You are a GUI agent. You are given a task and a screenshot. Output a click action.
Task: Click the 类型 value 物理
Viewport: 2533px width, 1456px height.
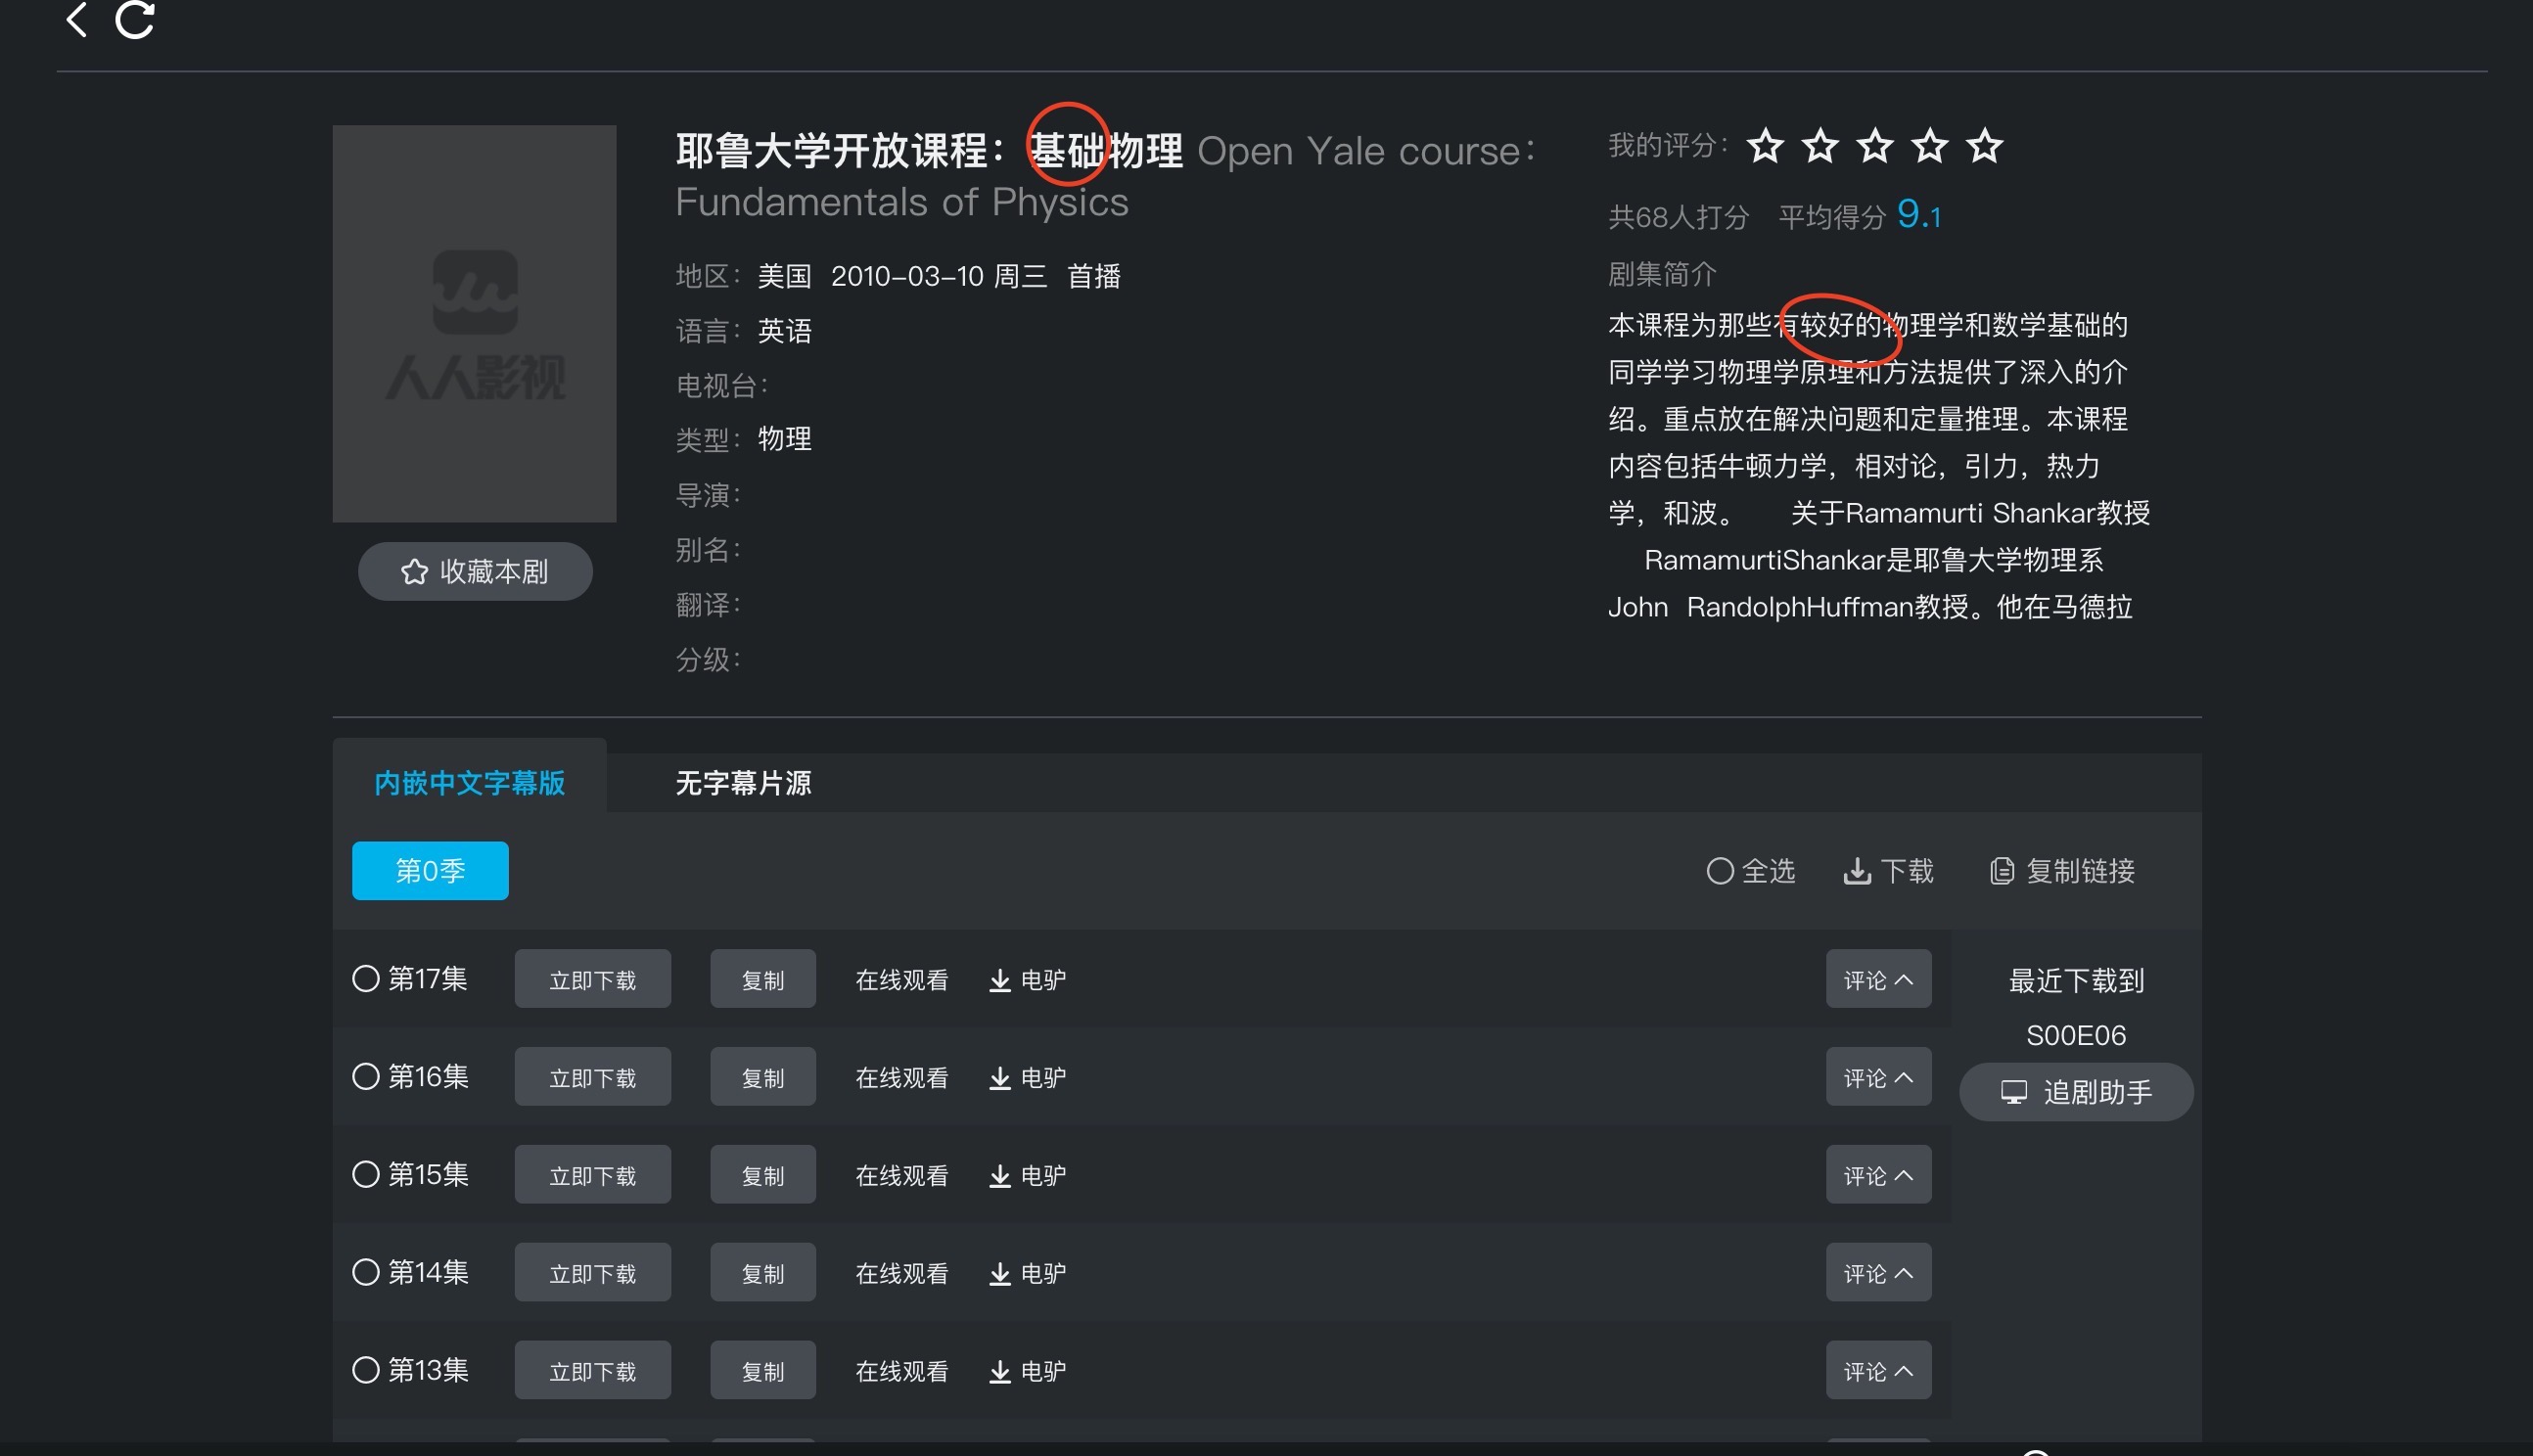tap(785, 439)
